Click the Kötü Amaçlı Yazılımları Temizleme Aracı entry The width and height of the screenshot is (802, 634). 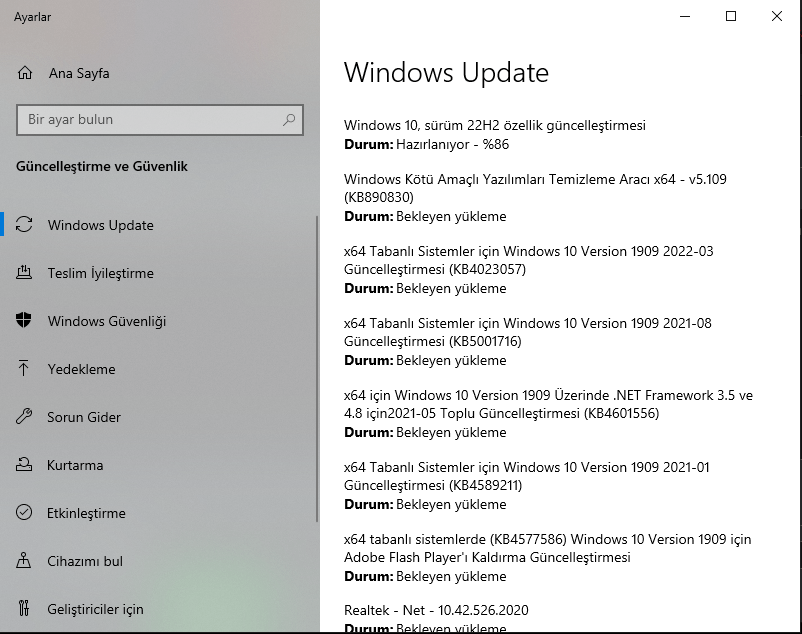tap(535, 188)
